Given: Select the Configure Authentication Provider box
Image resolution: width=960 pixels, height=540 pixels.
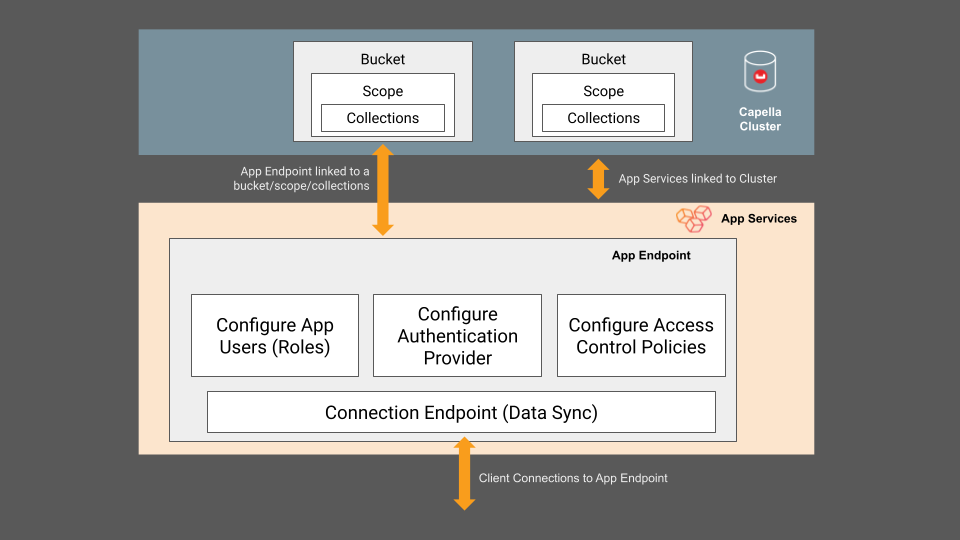Looking at the screenshot, I should coord(457,336).
